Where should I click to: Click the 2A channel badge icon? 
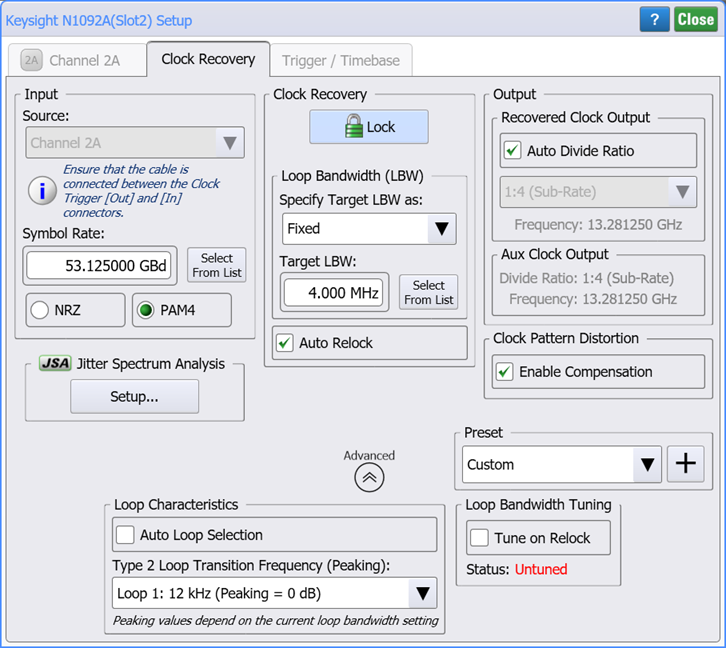point(31,60)
